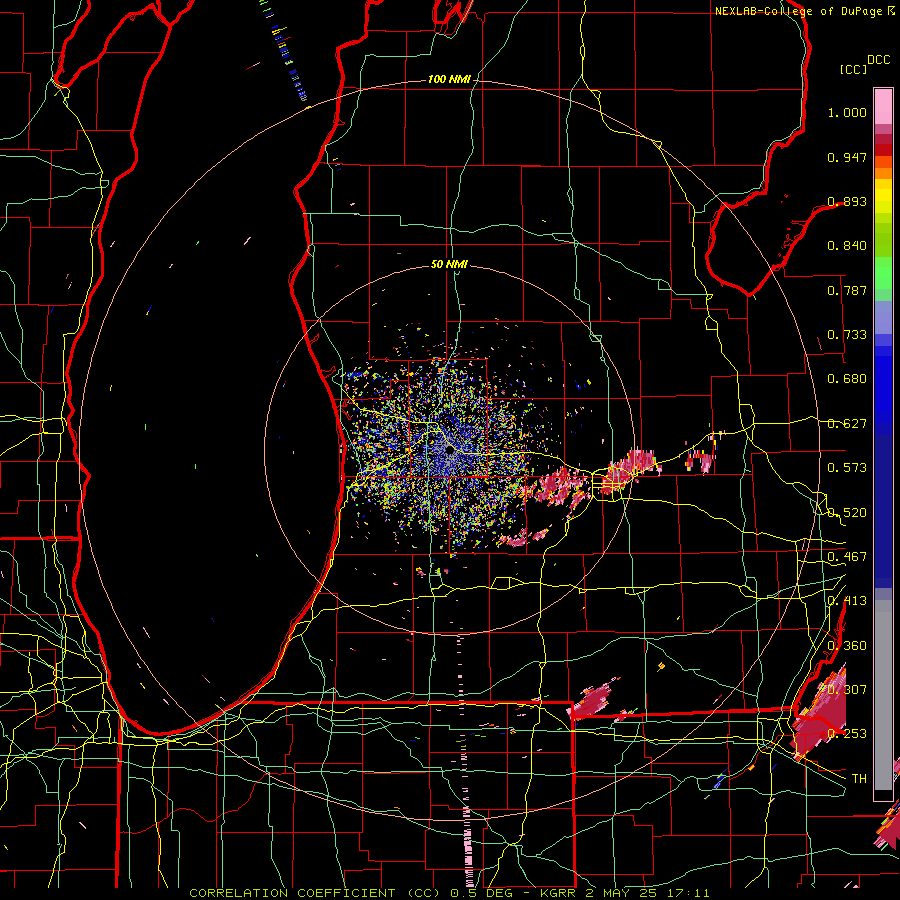Image resolution: width=900 pixels, height=900 pixels.
Task: Click the CORRELATION COEFFICIENT (CC) caption text
Action: (315, 893)
